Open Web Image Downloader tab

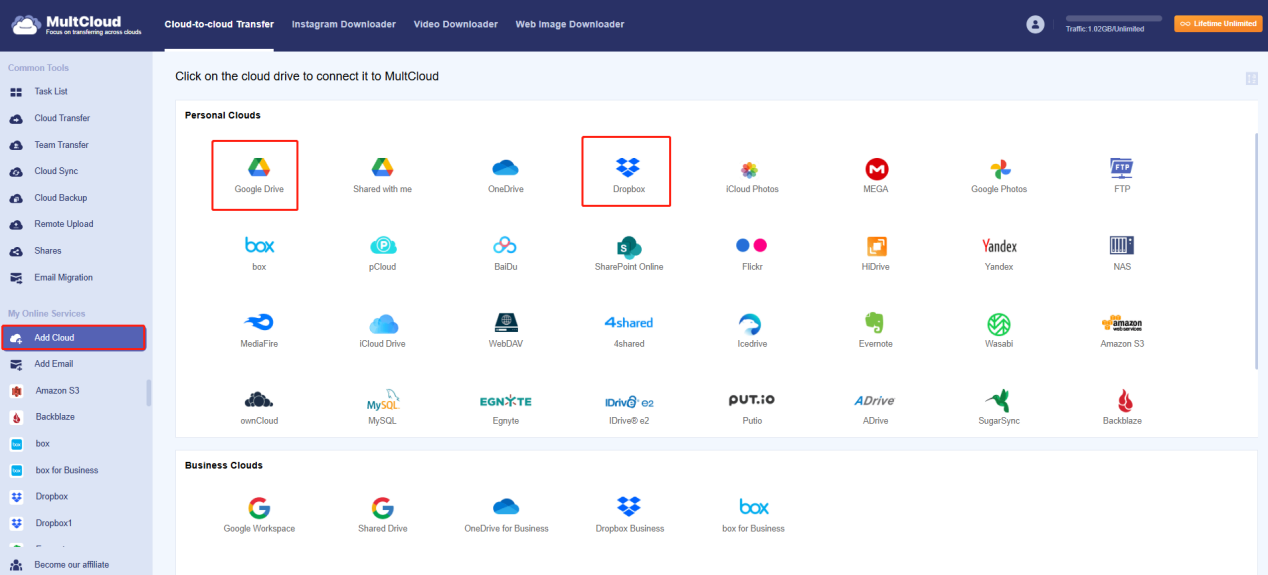pyautogui.click(x=569, y=24)
